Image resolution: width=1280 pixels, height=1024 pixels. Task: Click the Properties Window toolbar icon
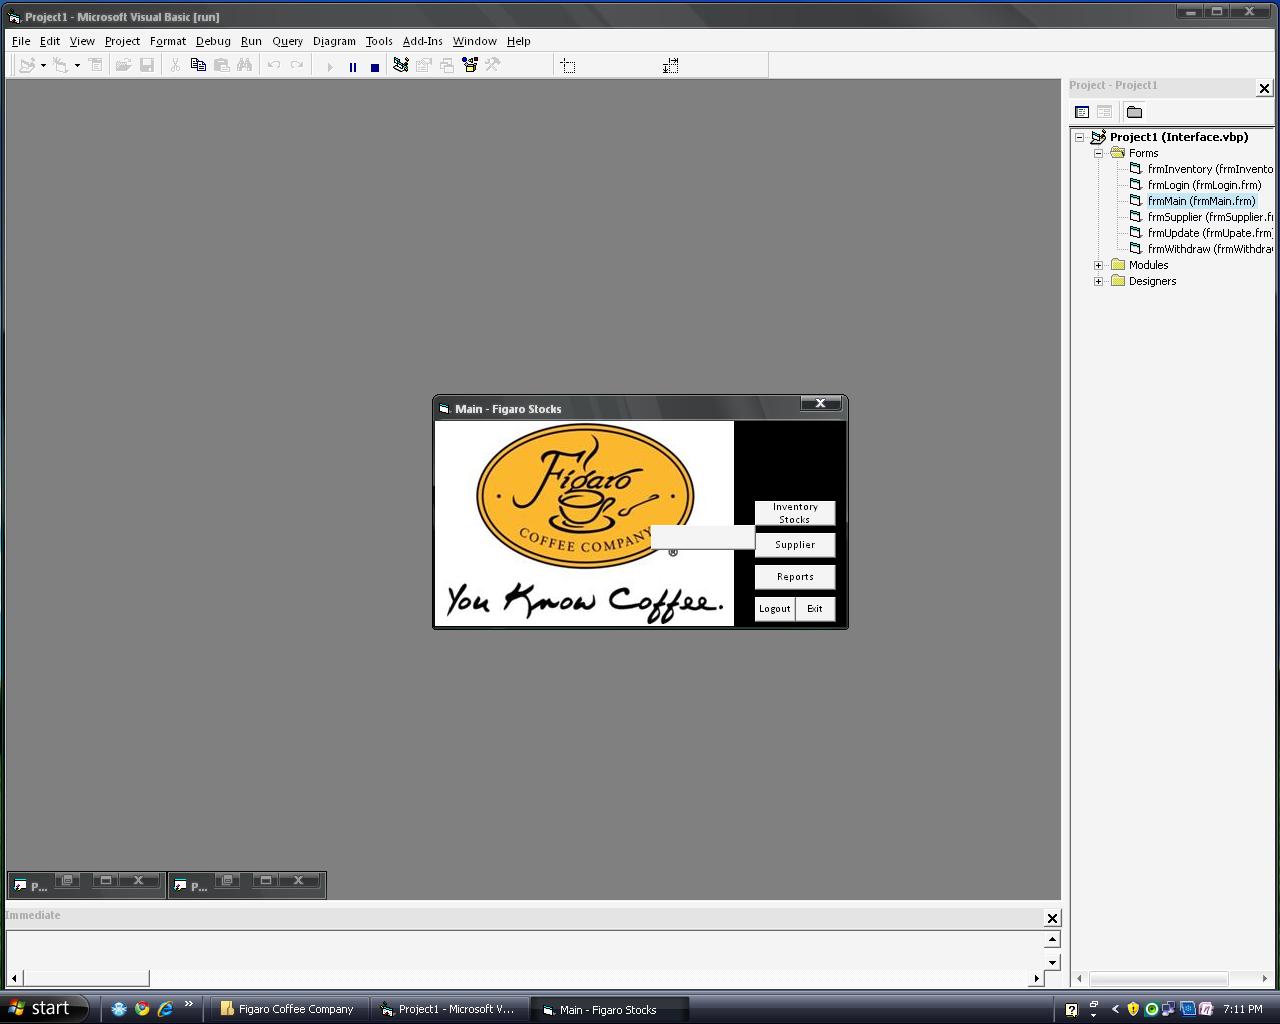pos(424,65)
